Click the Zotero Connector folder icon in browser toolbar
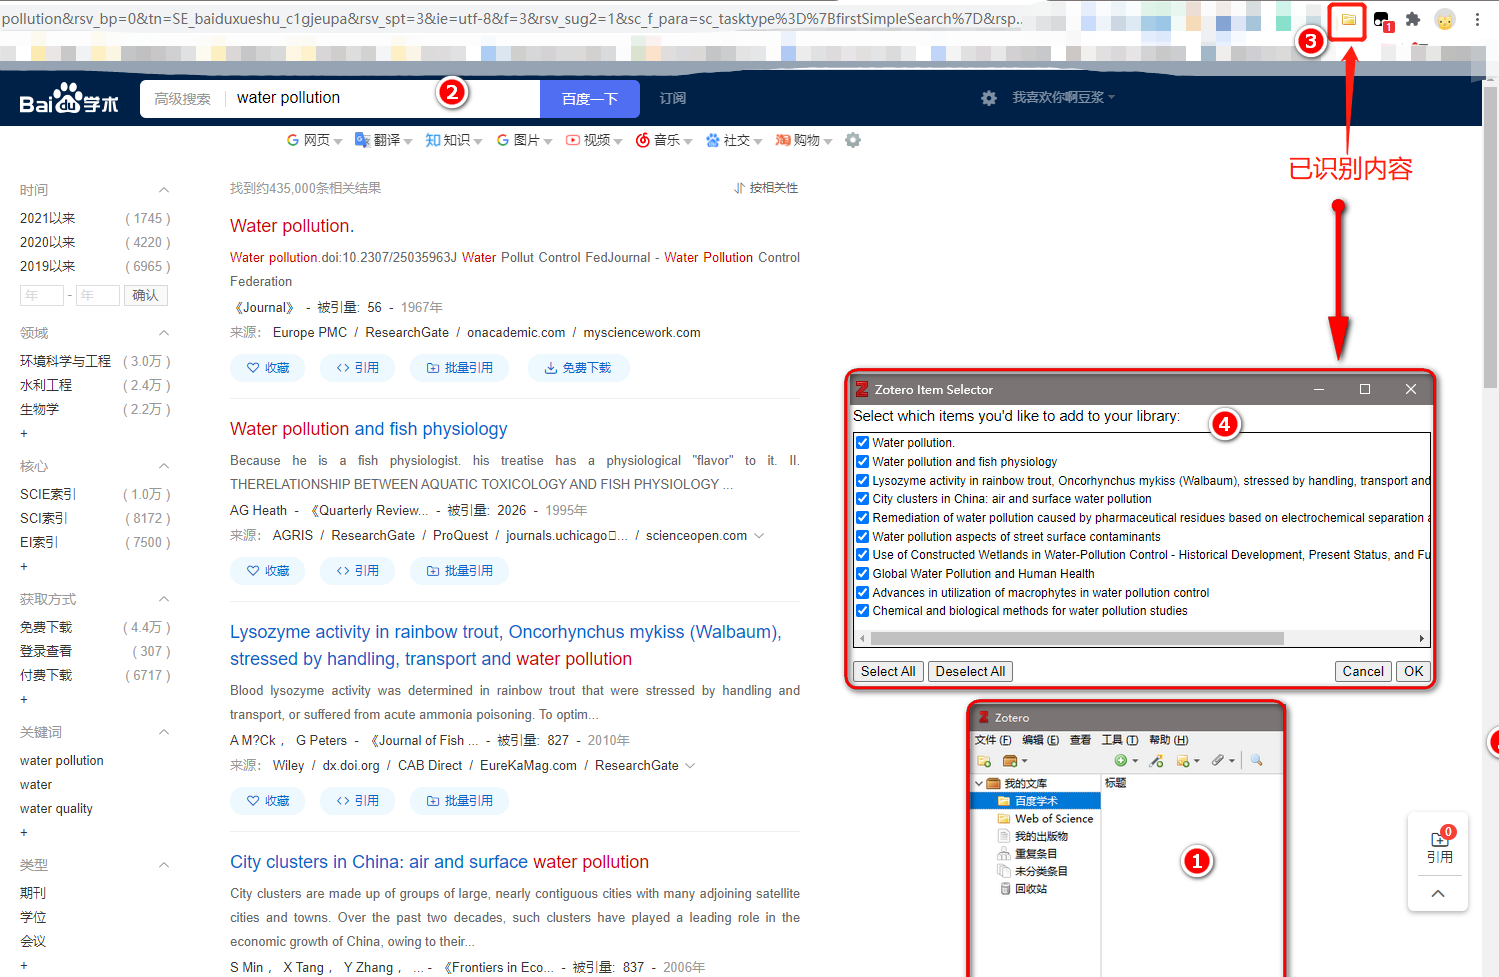 tap(1349, 19)
